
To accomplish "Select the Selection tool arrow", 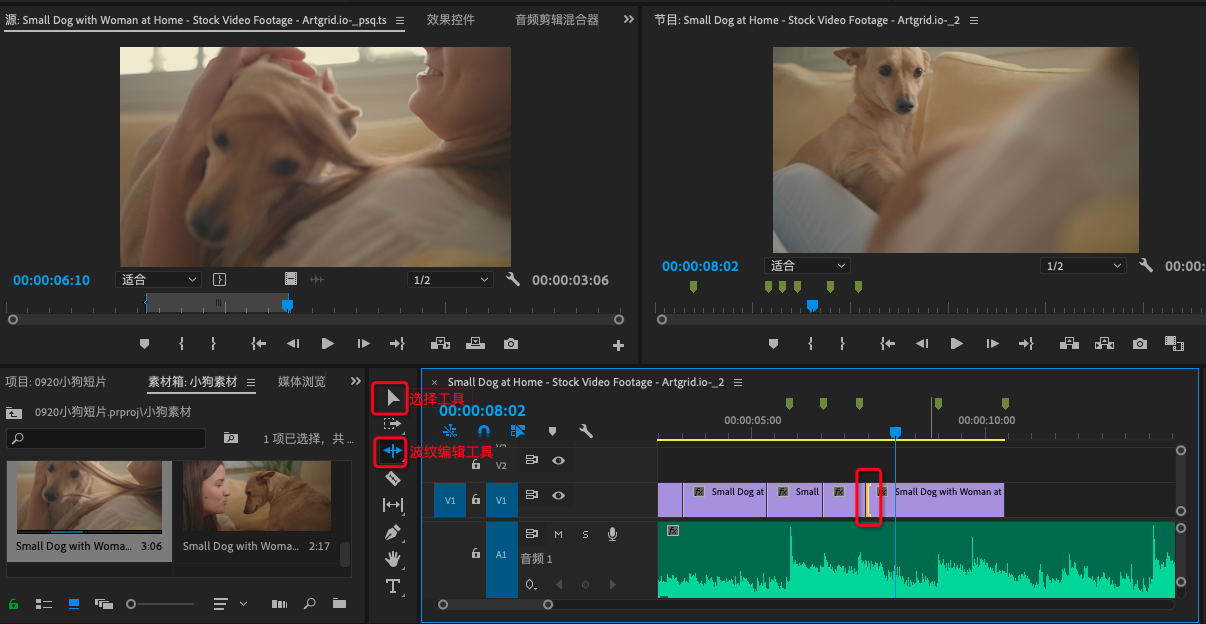I will pos(392,398).
